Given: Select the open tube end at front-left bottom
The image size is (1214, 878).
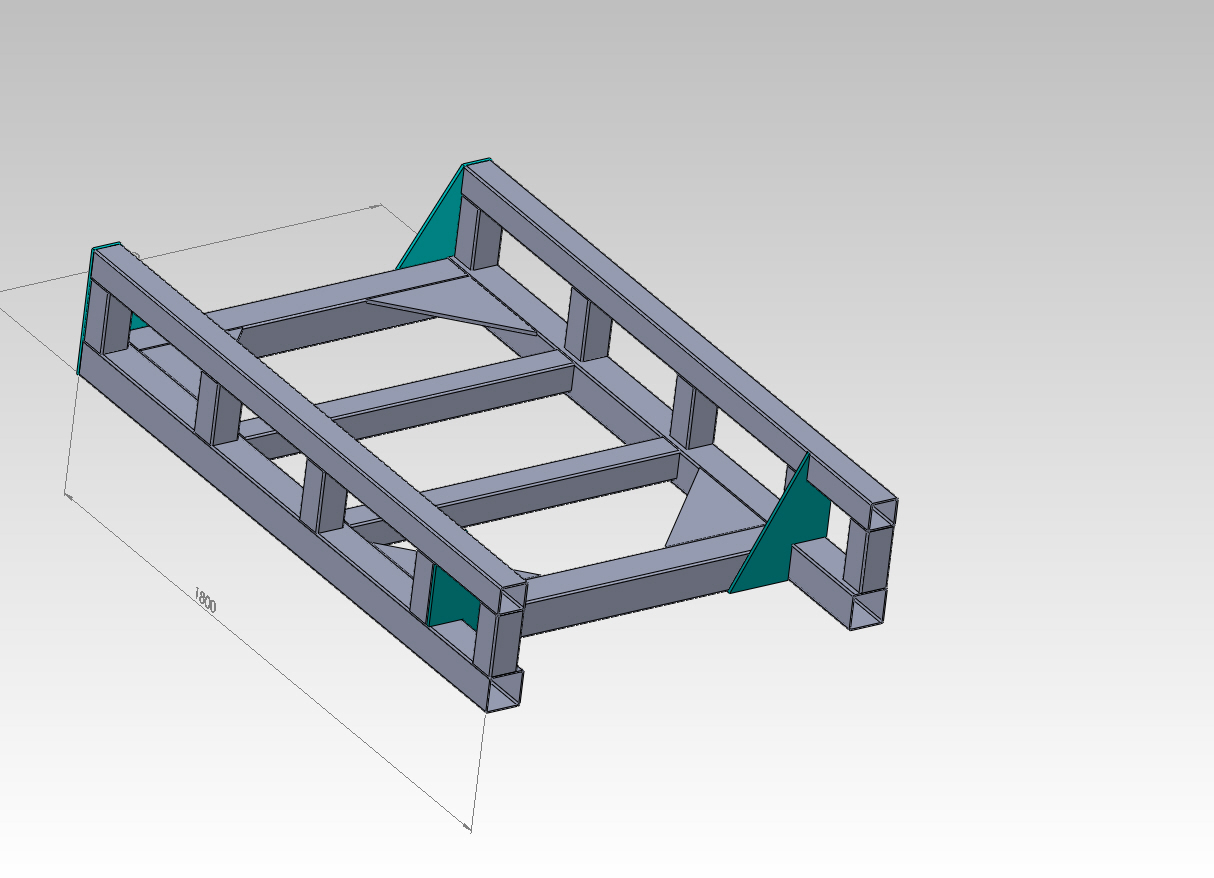Looking at the screenshot, I should coord(505,690).
